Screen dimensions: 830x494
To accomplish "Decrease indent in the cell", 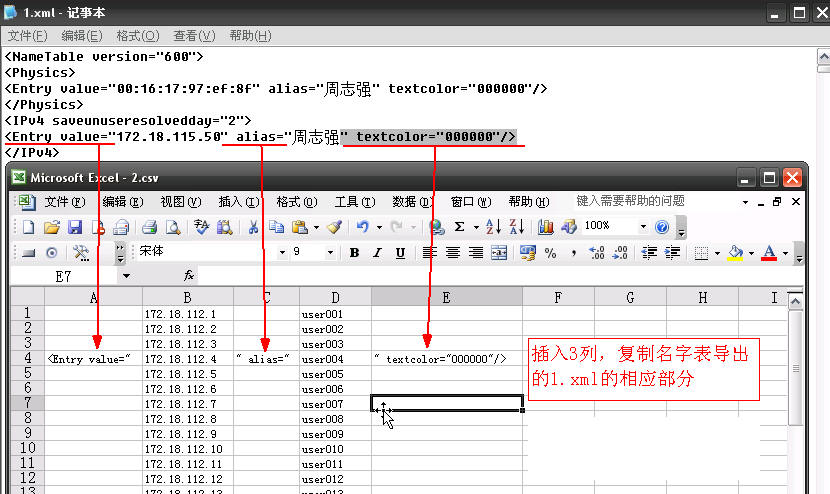I will click(x=649, y=253).
